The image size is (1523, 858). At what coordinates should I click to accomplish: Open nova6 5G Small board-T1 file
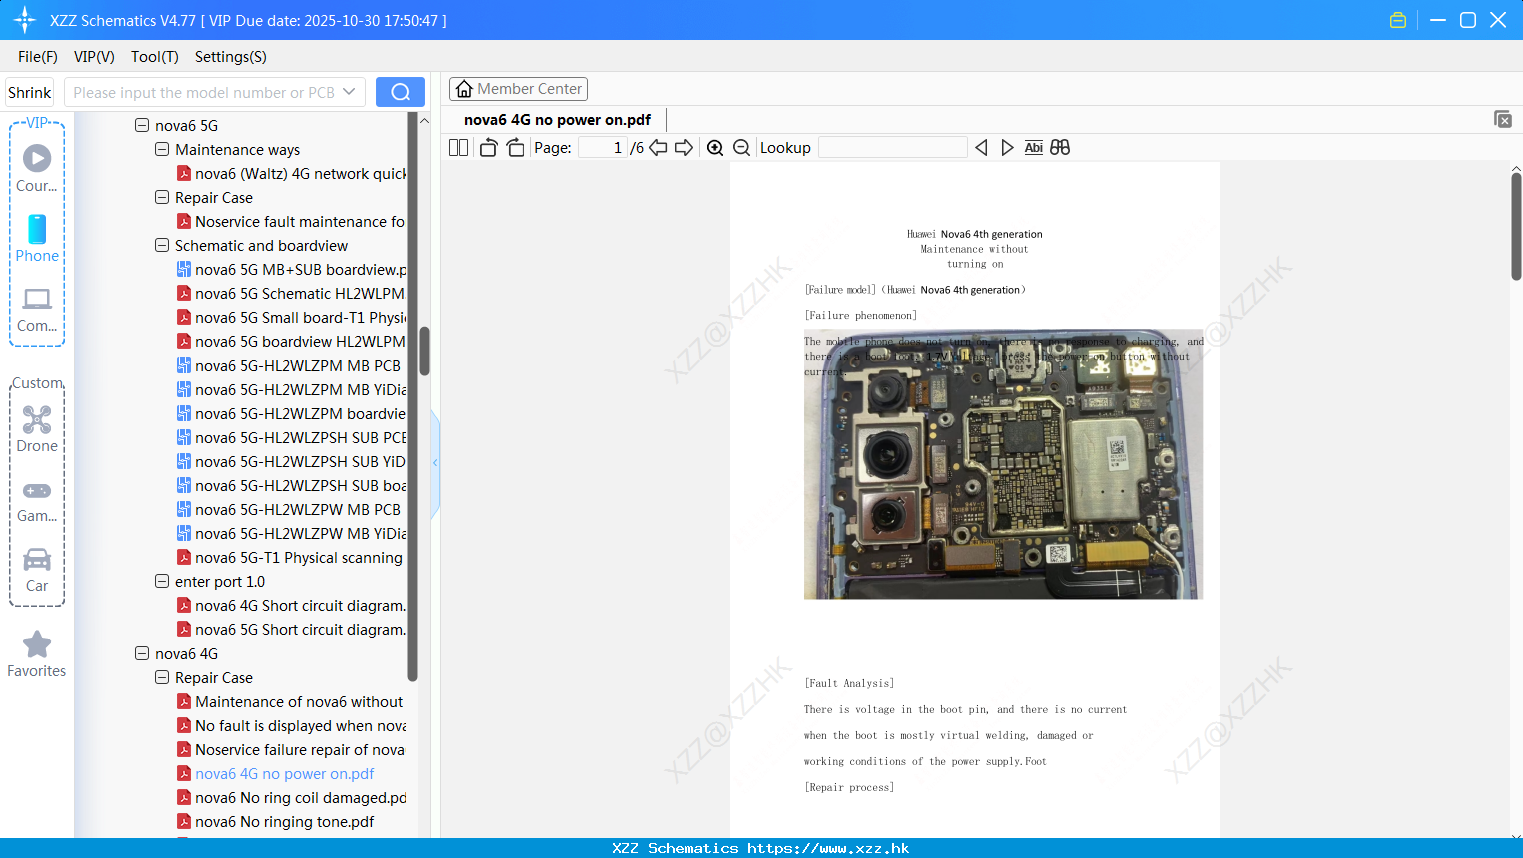click(291, 318)
